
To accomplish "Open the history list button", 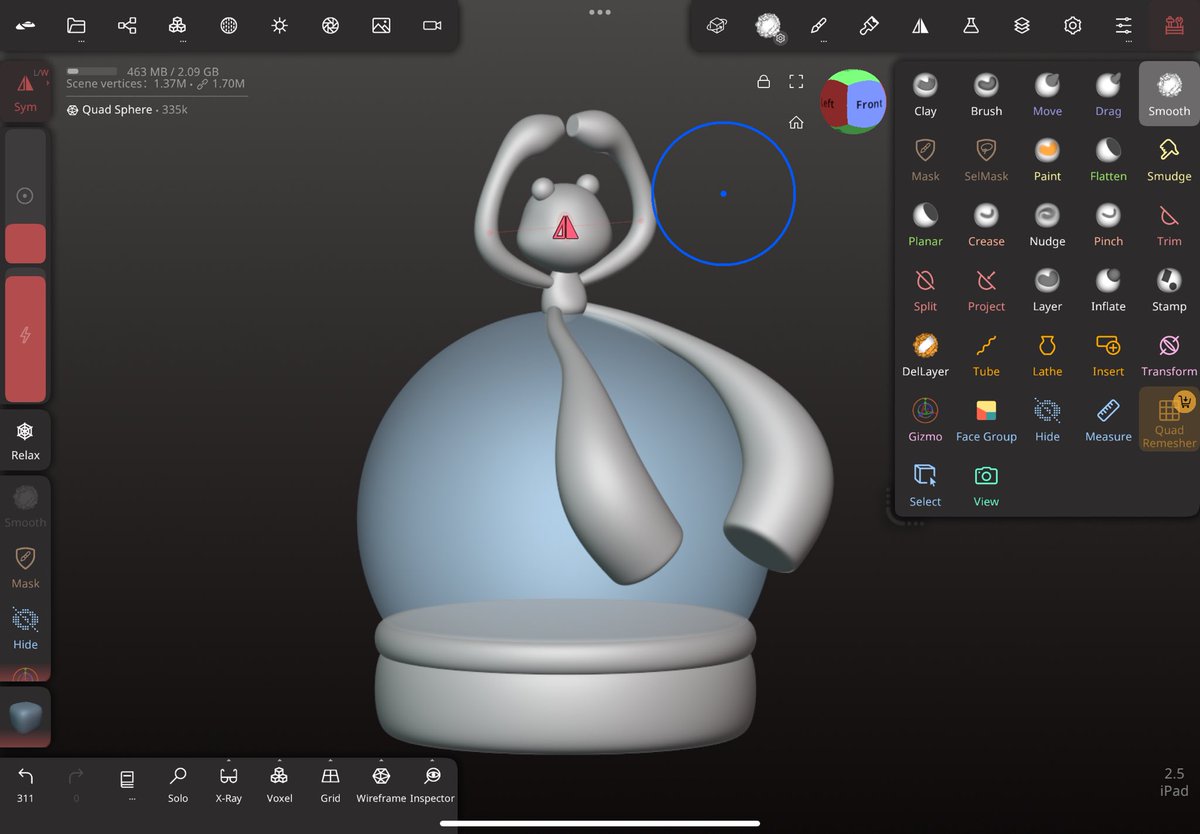I will pyautogui.click(x=127, y=782).
